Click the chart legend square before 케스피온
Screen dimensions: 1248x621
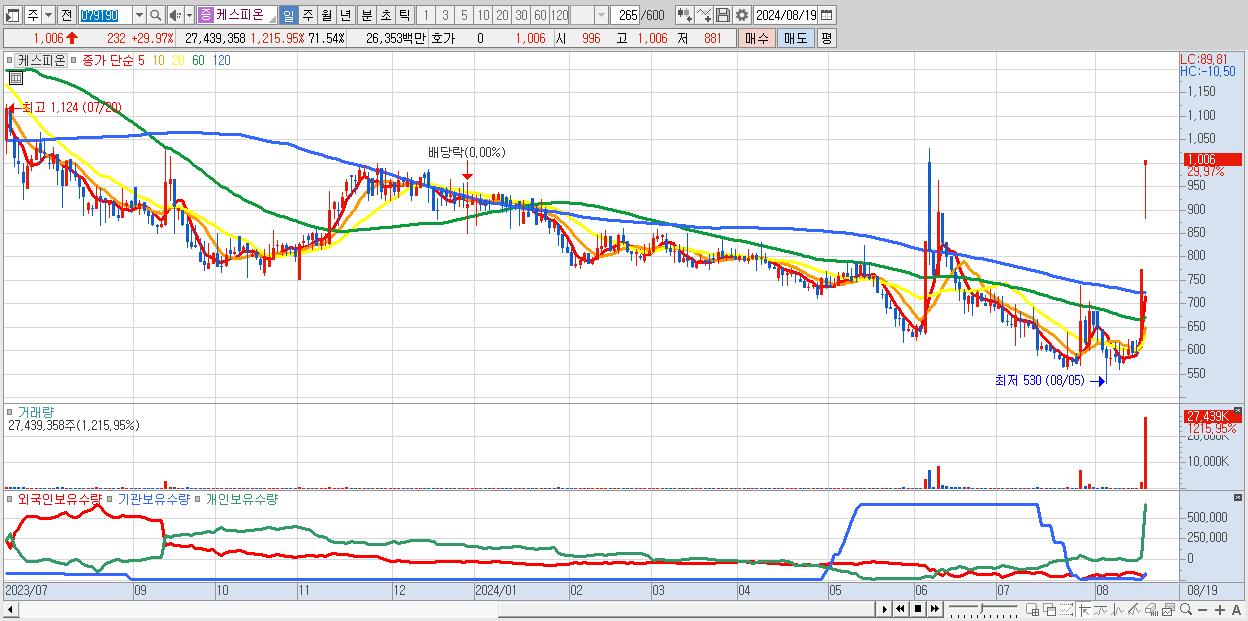click(x=11, y=60)
